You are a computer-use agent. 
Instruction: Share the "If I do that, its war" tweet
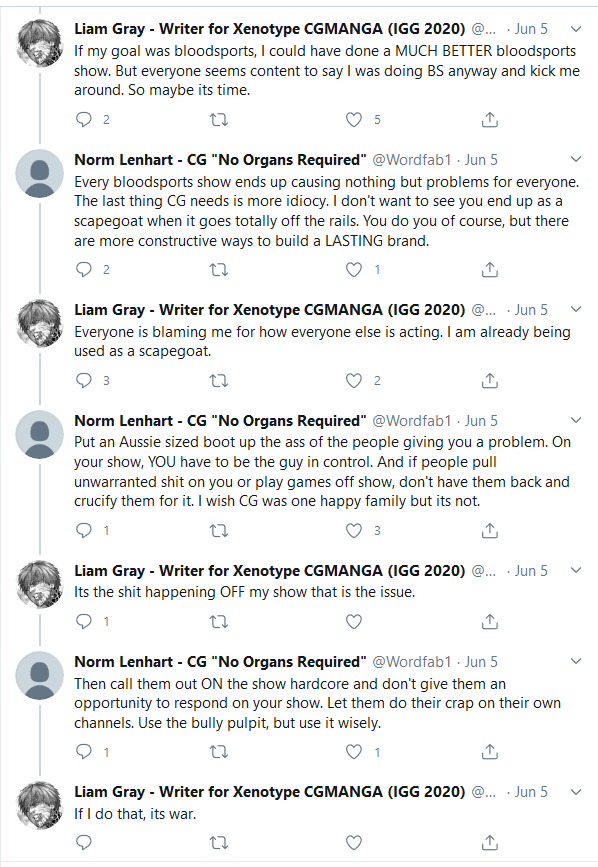490,842
